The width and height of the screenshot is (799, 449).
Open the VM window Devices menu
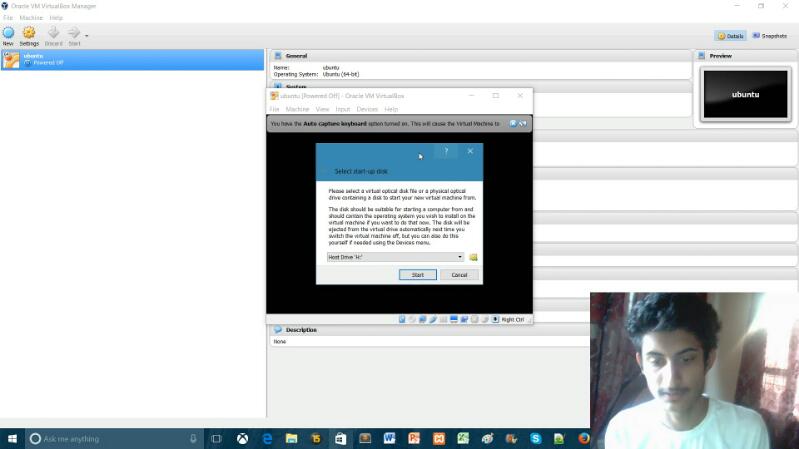pos(367,109)
